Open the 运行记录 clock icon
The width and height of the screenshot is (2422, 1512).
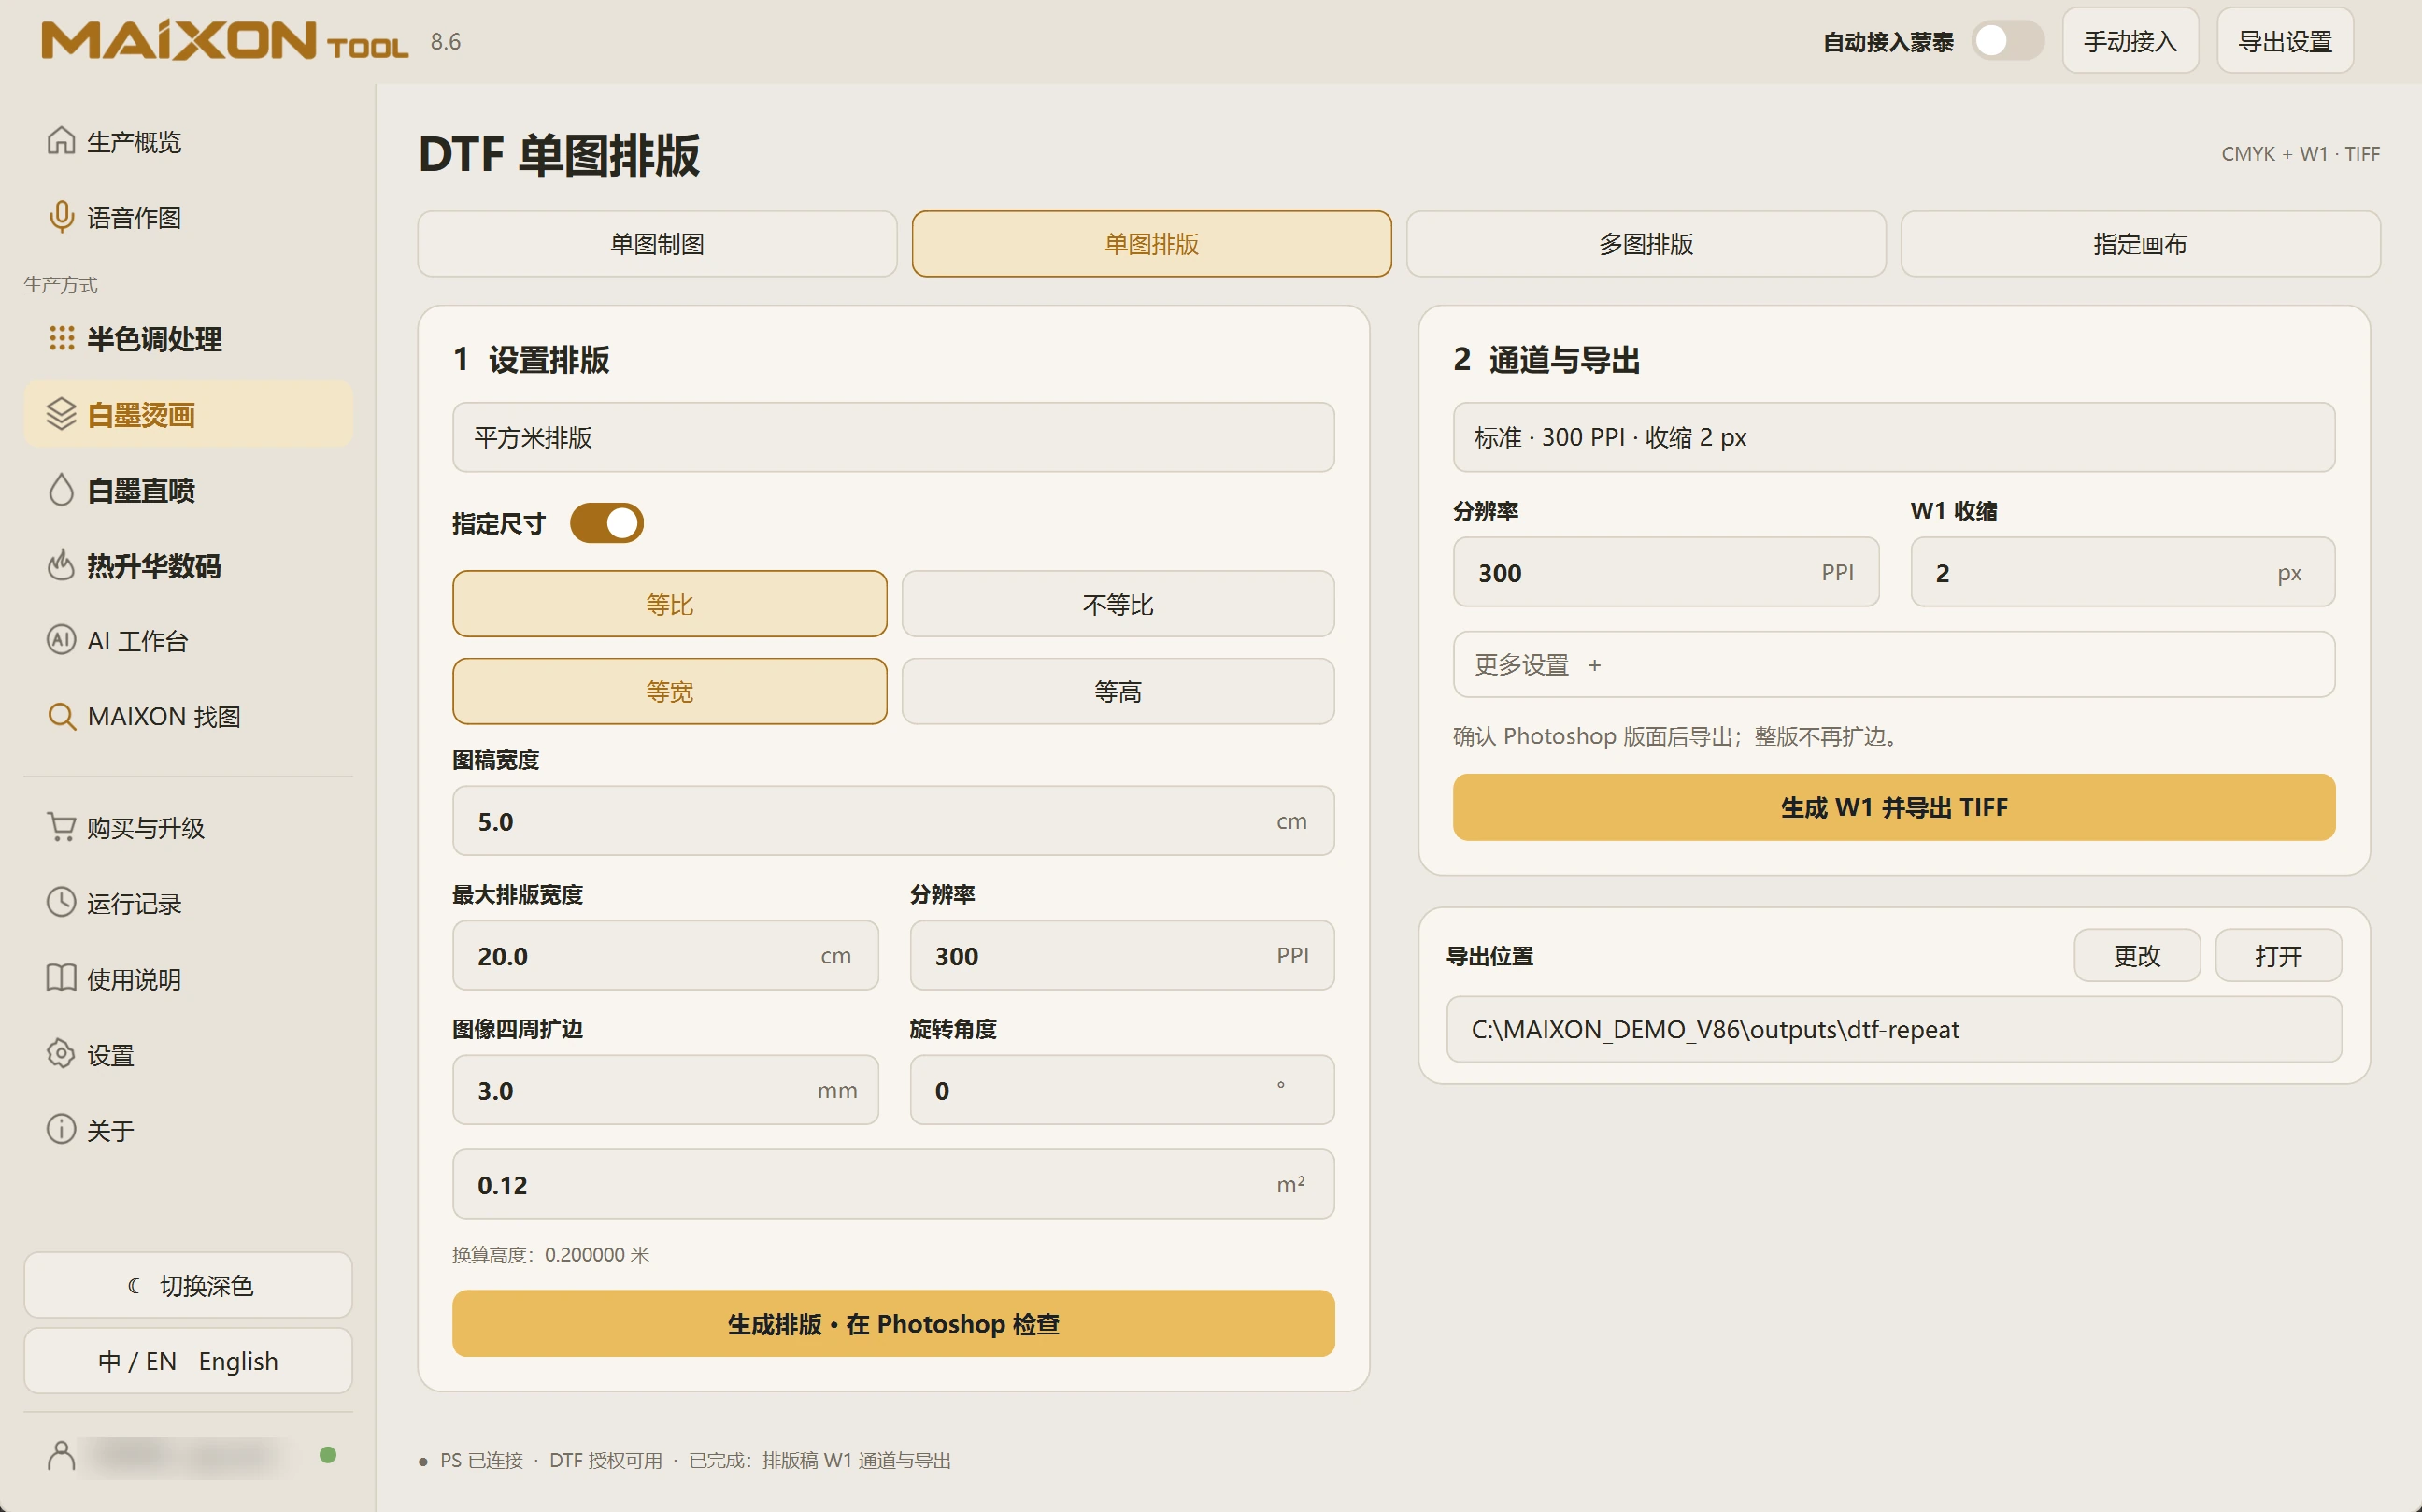tap(61, 903)
